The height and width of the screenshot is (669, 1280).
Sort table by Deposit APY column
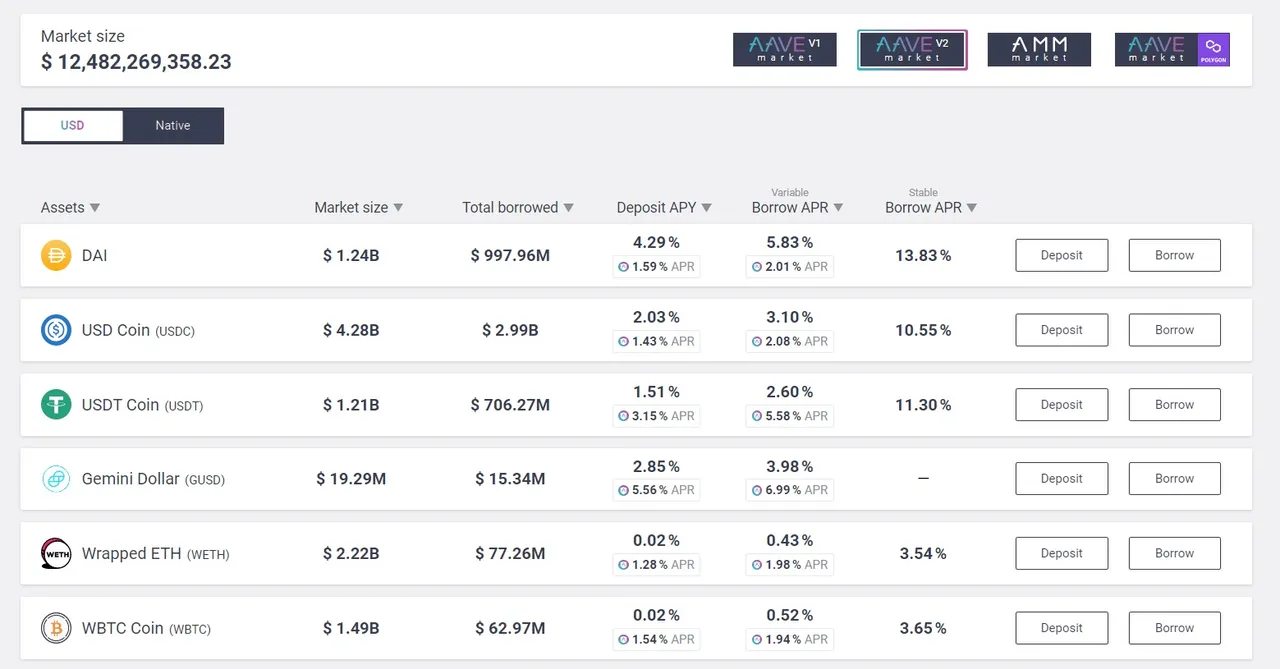tap(664, 207)
